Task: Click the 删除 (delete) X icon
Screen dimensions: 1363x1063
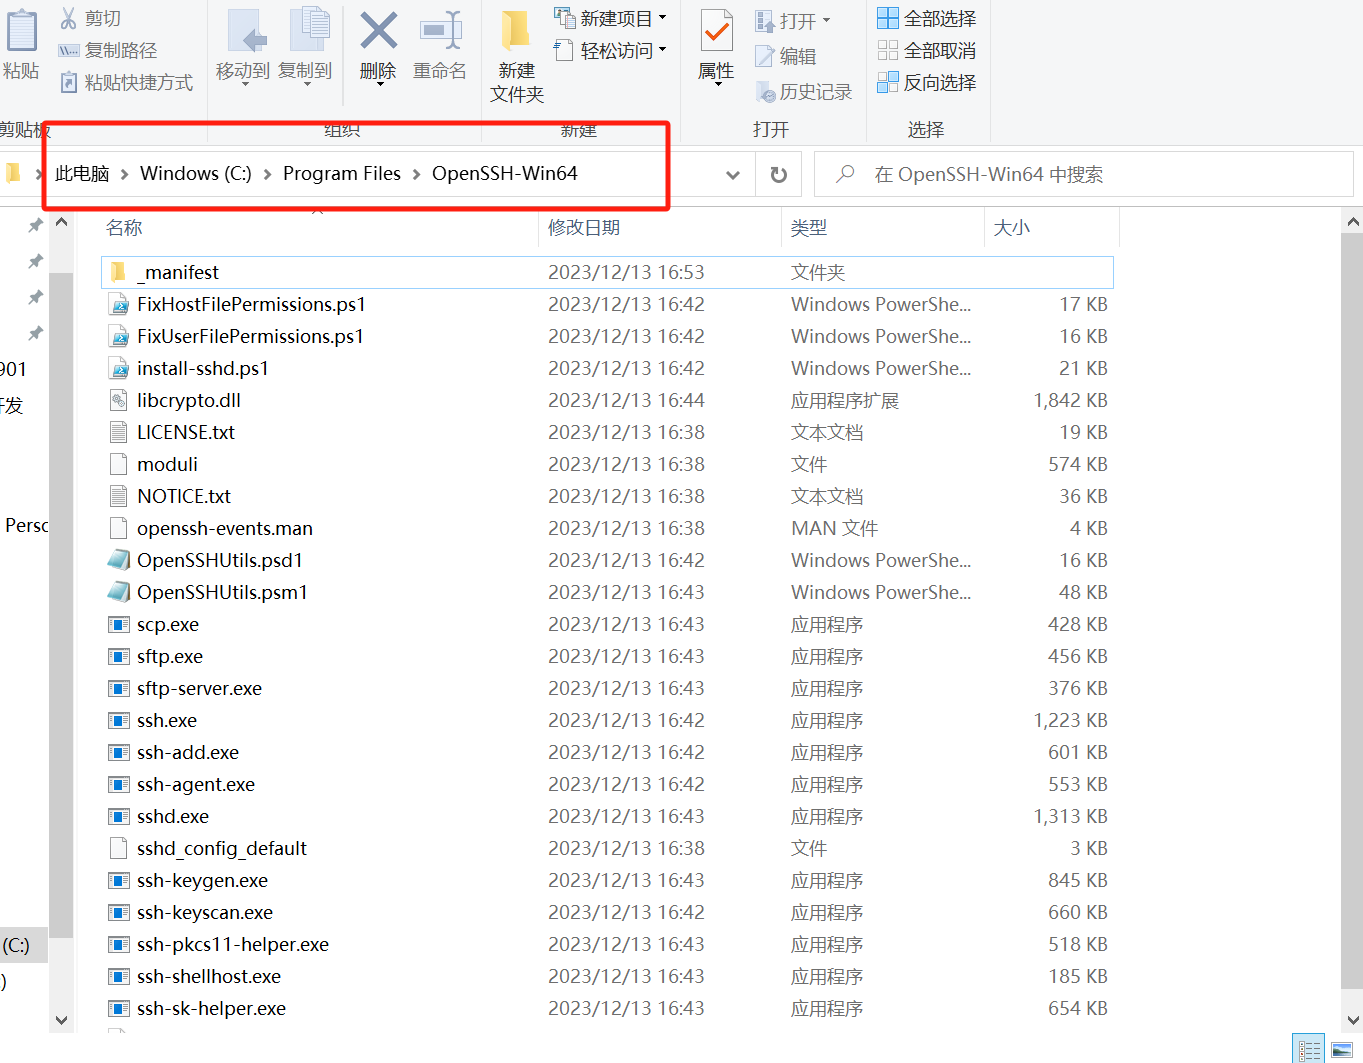Action: [378, 31]
